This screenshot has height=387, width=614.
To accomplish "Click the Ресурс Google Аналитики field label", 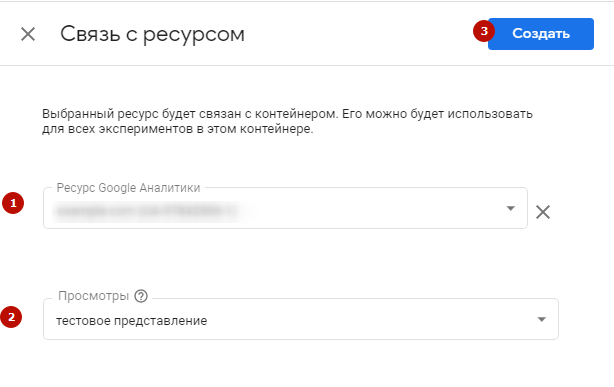I will click(x=128, y=188).
